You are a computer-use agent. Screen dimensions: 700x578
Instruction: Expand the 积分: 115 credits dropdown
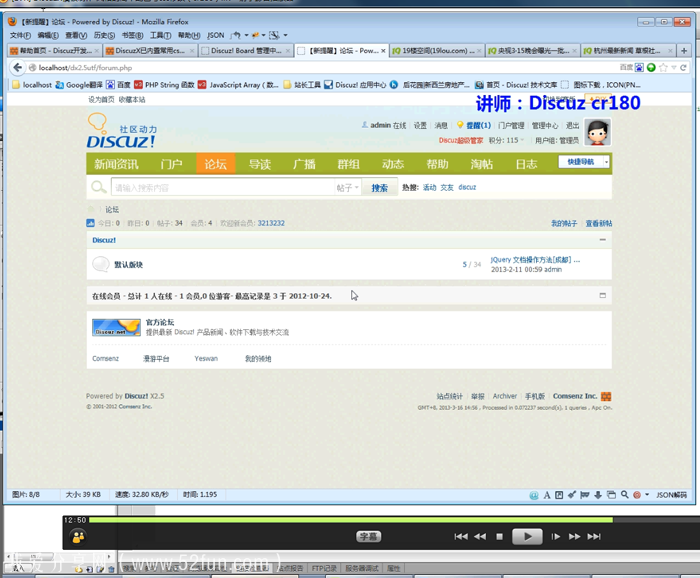(x=506, y=141)
